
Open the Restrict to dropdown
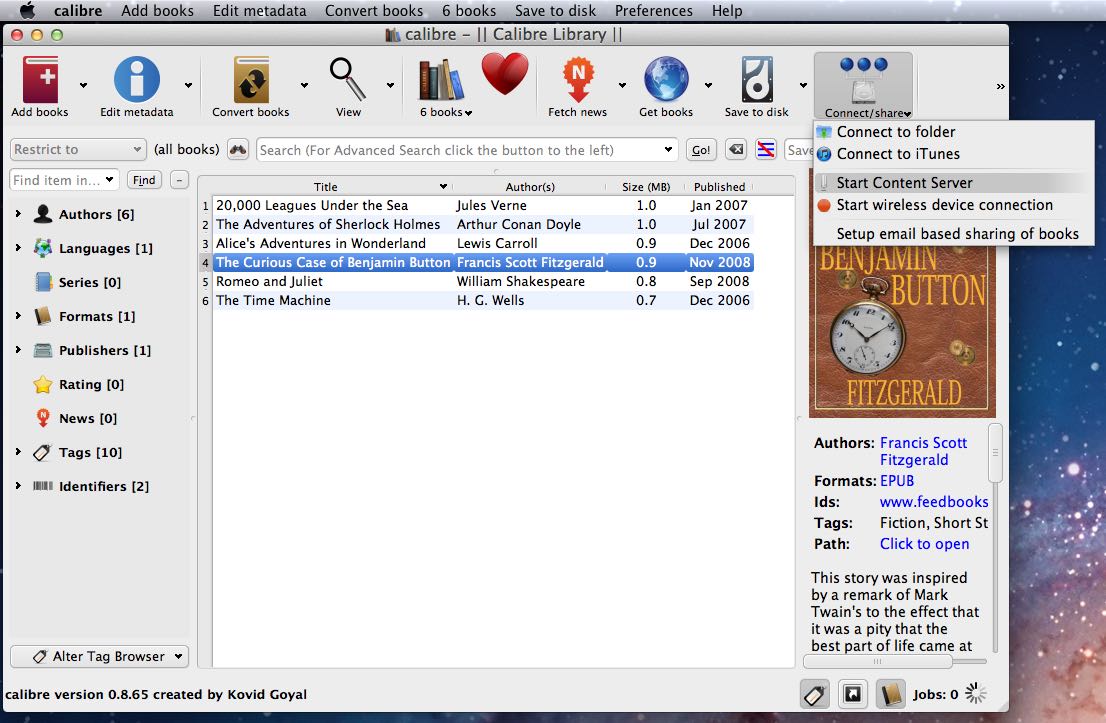78,150
